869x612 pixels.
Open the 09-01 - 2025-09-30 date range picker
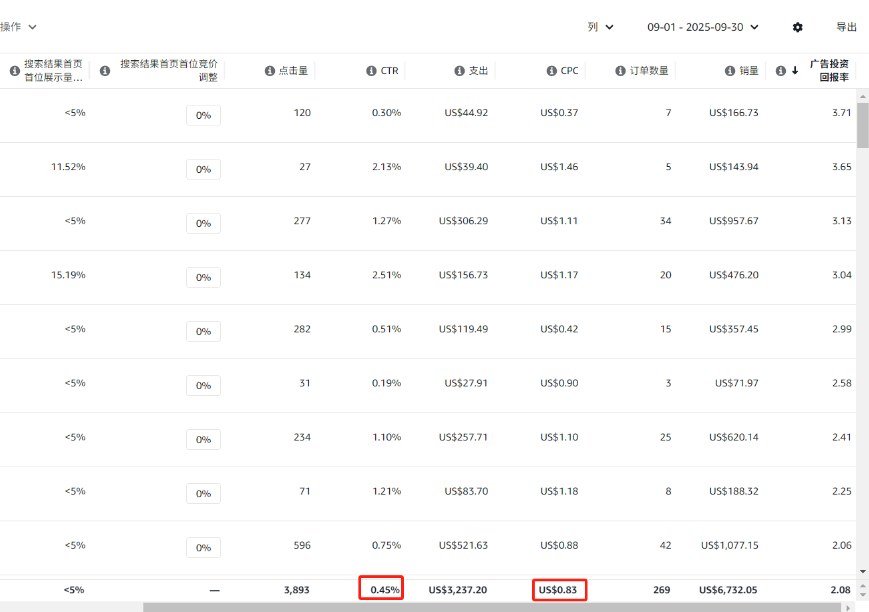click(x=702, y=27)
